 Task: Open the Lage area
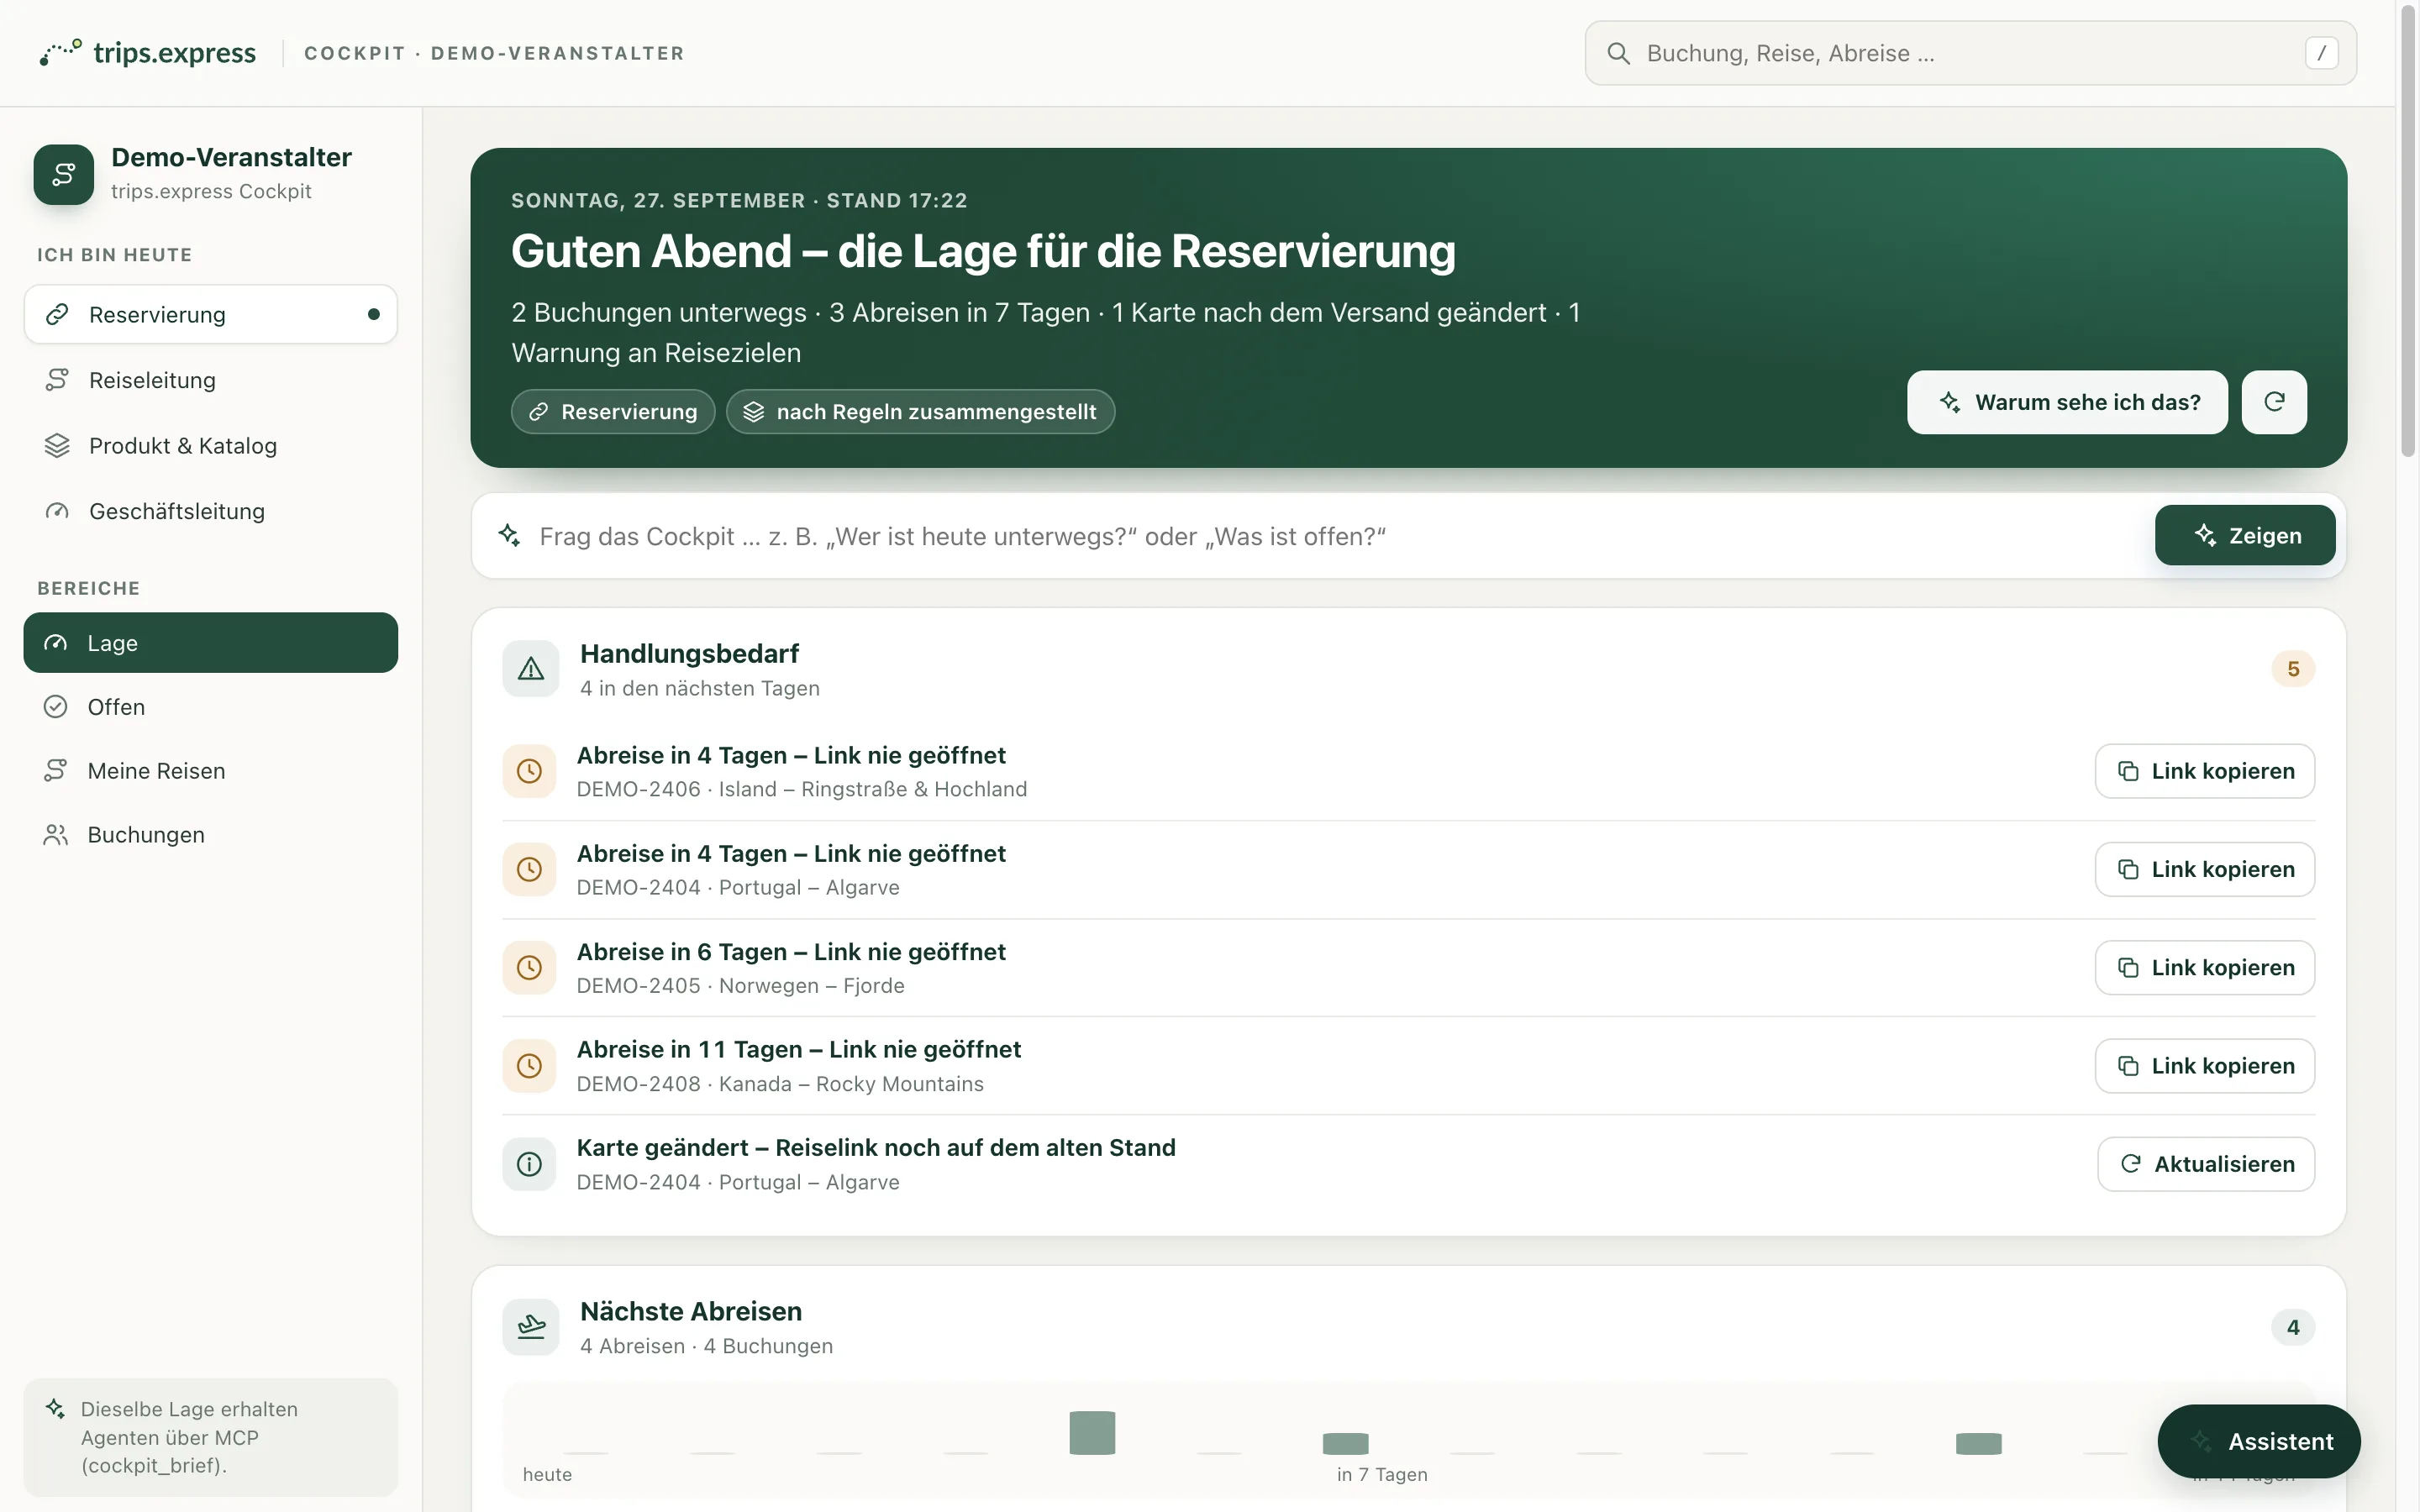coord(211,643)
